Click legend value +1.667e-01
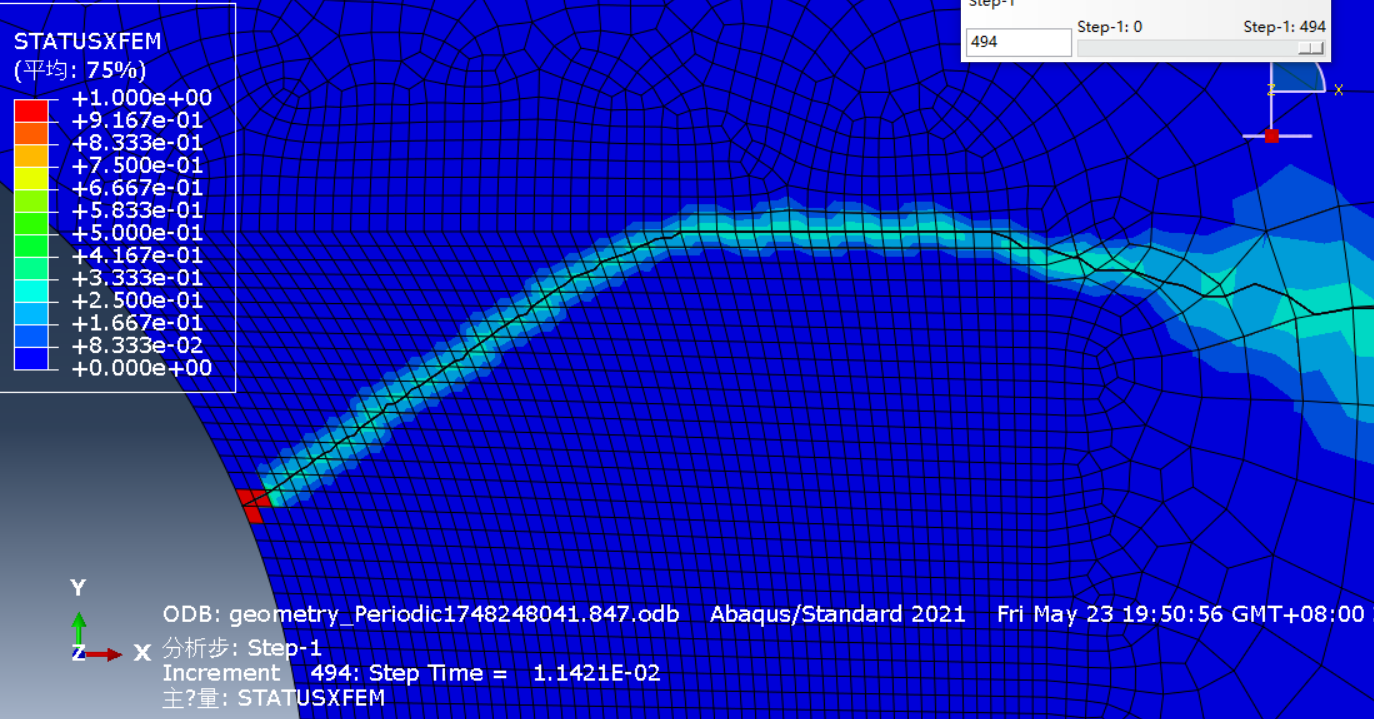The image size is (1374, 719). [x=138, y=323]
